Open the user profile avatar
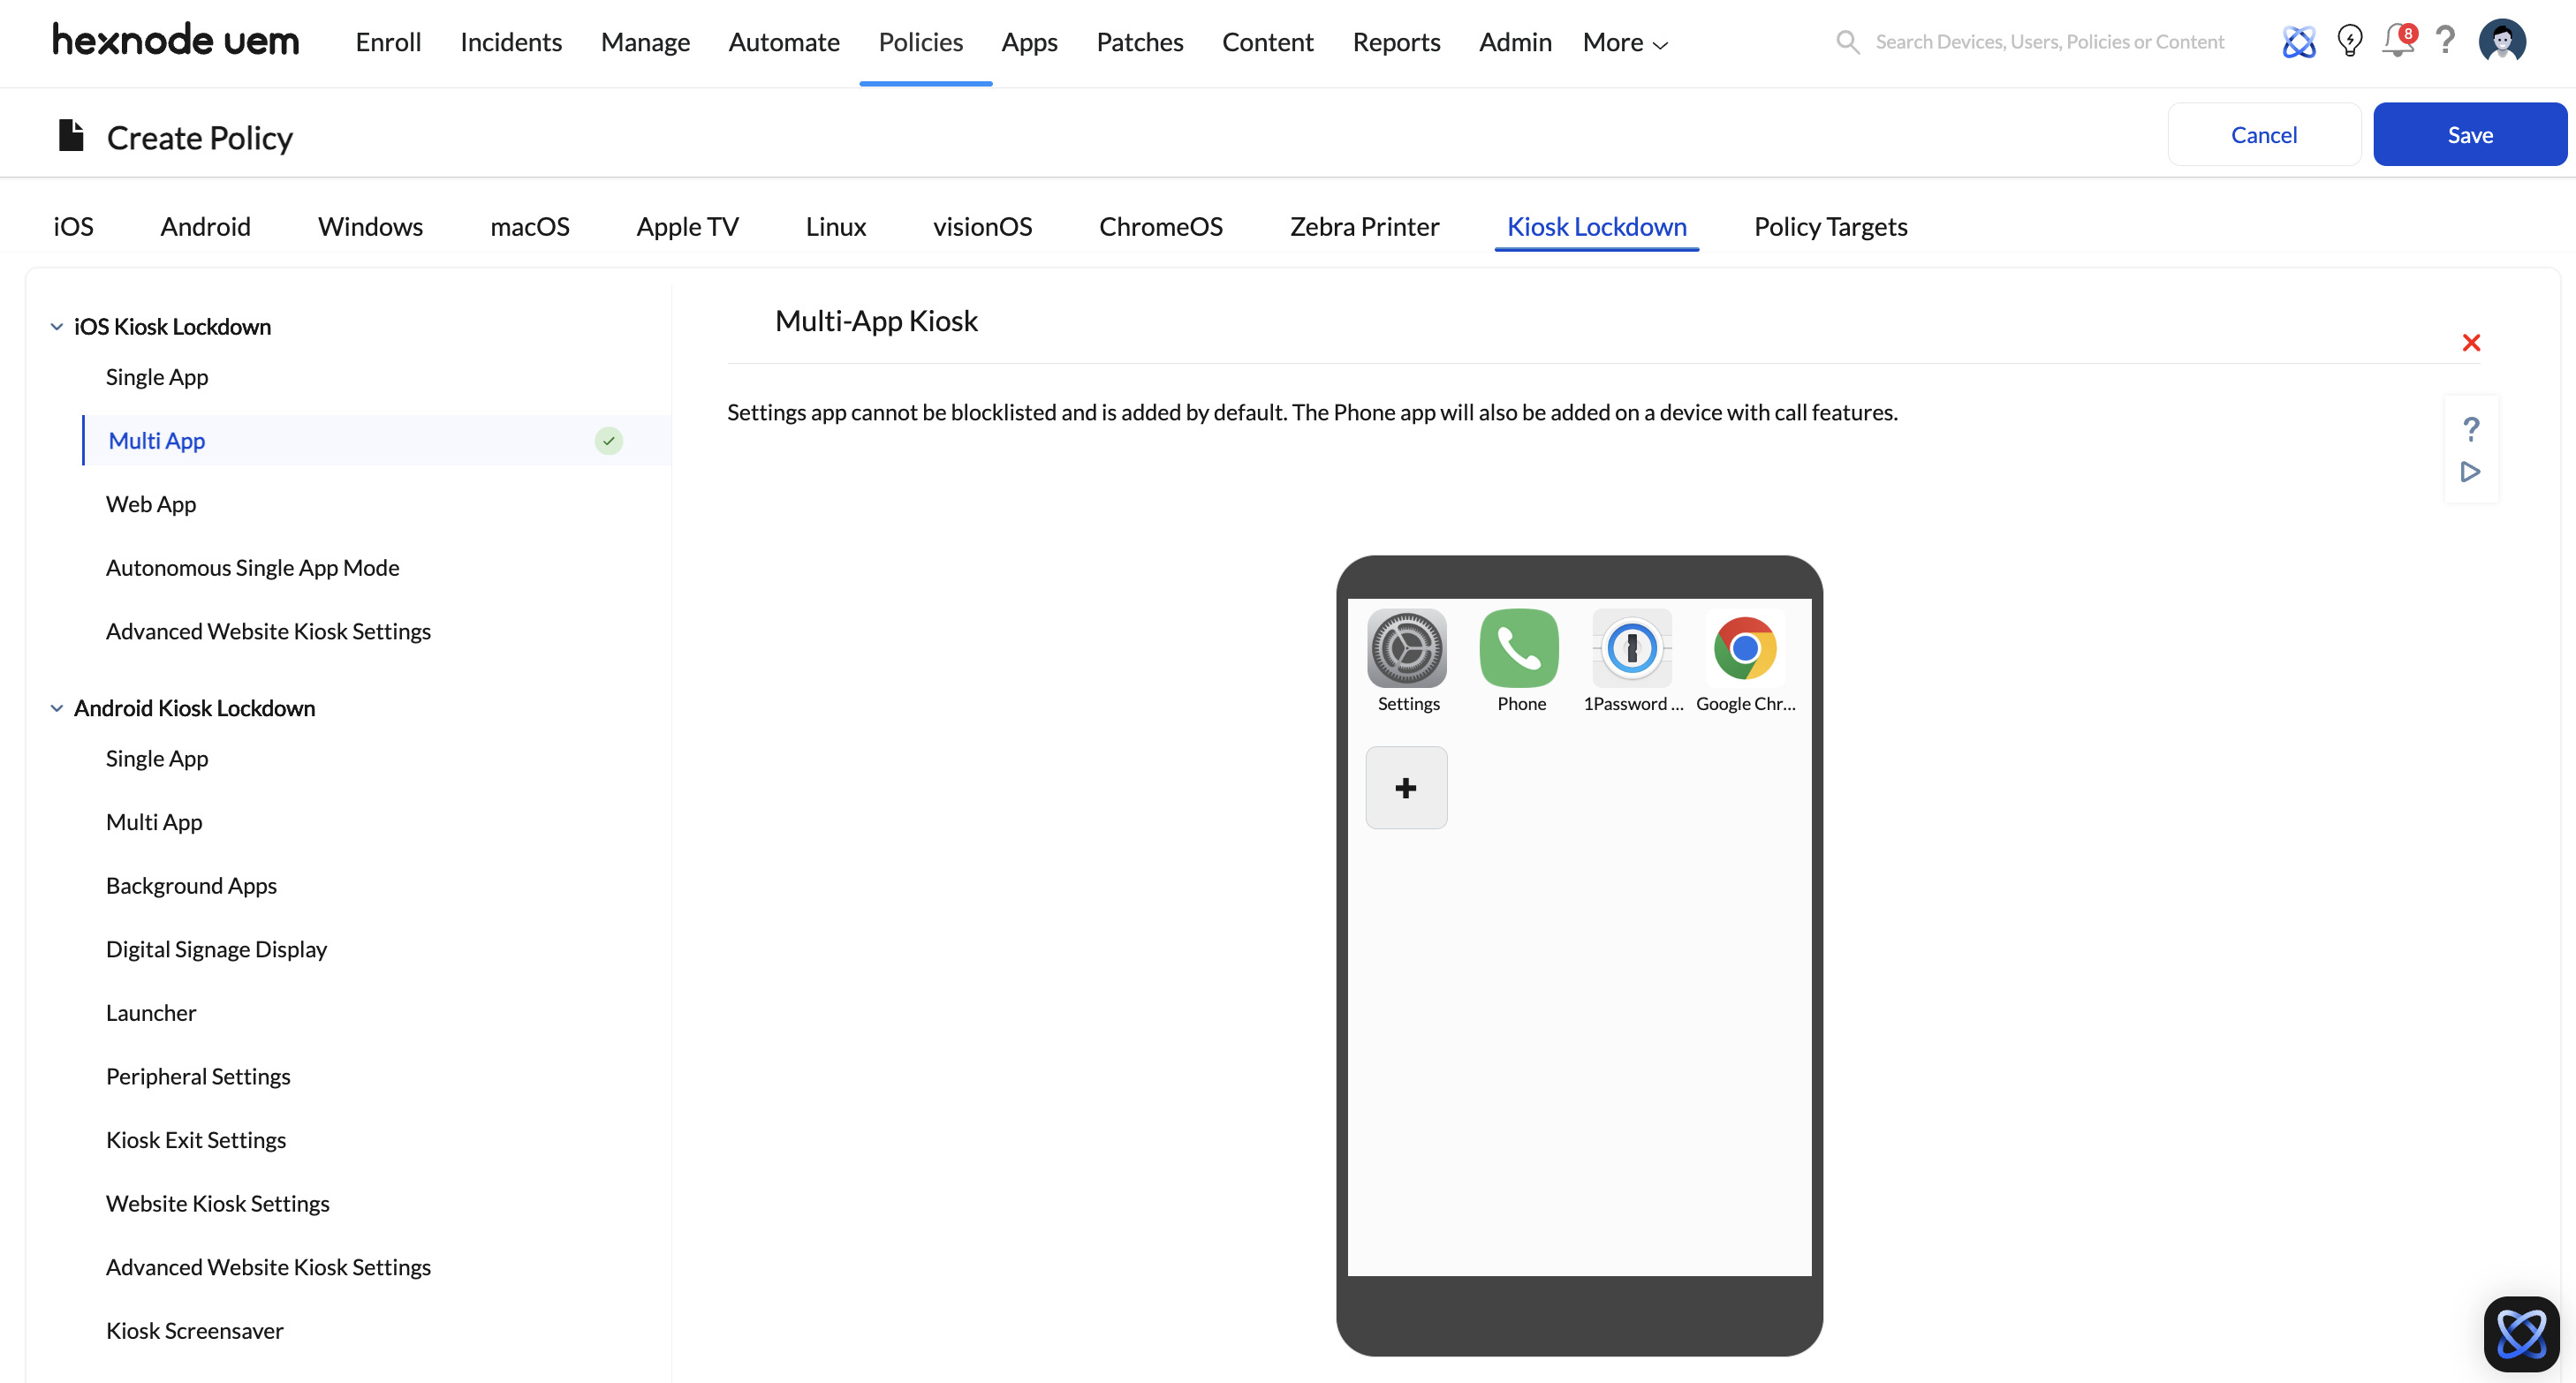The image size is (2576, 1383). [2502, 41]
